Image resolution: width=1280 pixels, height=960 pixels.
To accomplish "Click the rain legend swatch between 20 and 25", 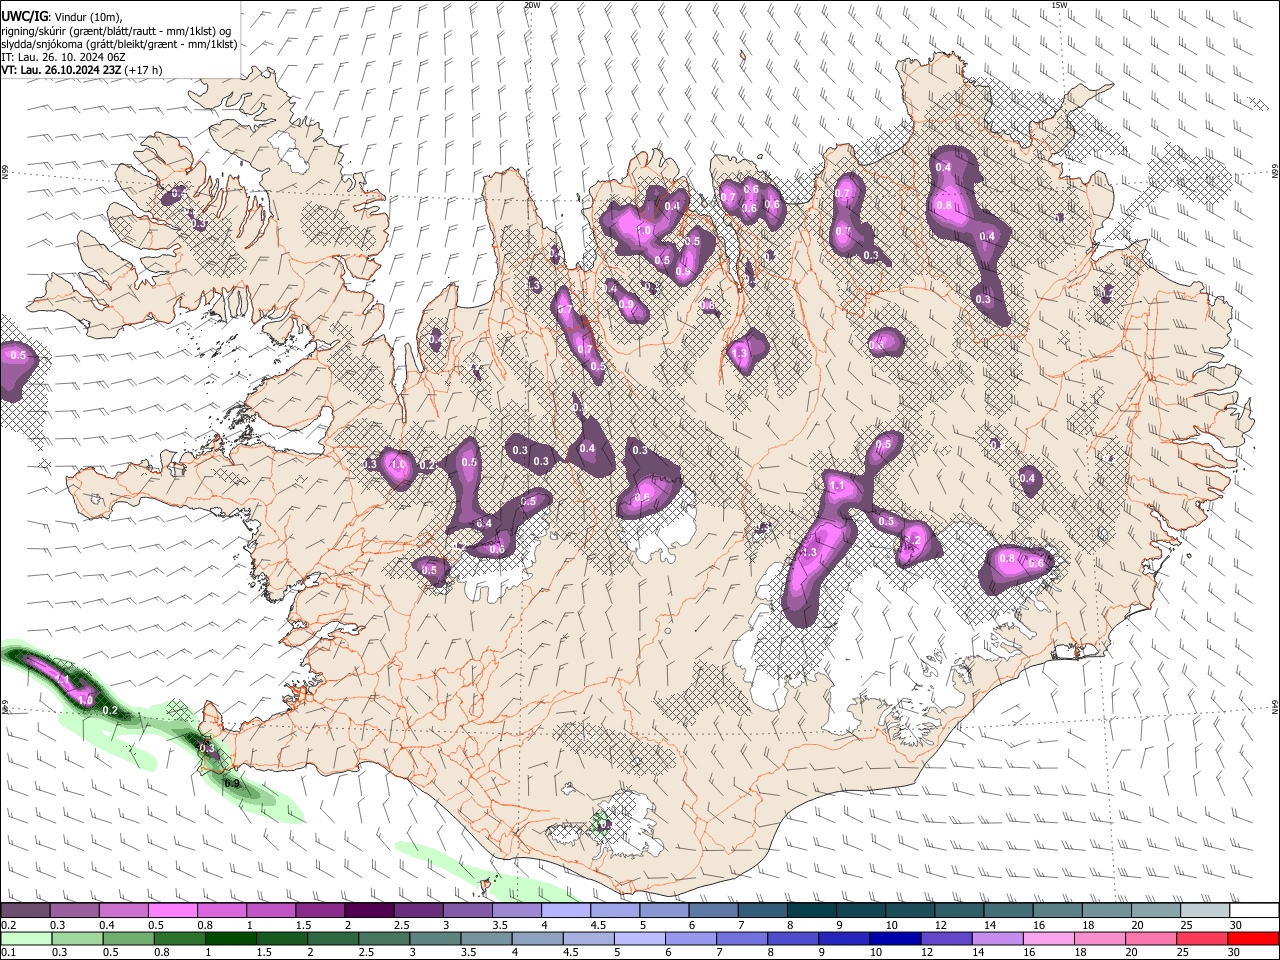I will tap(1152, 938).
